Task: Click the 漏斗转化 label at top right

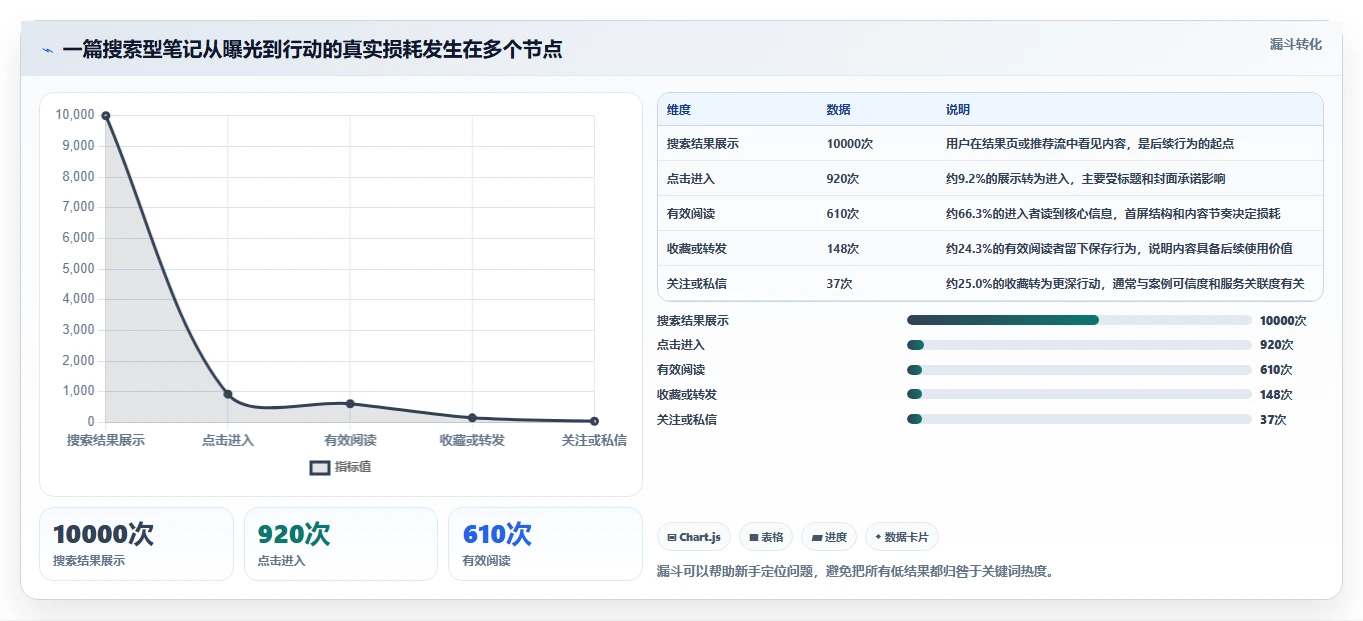Action: (x=1296, y=45)
